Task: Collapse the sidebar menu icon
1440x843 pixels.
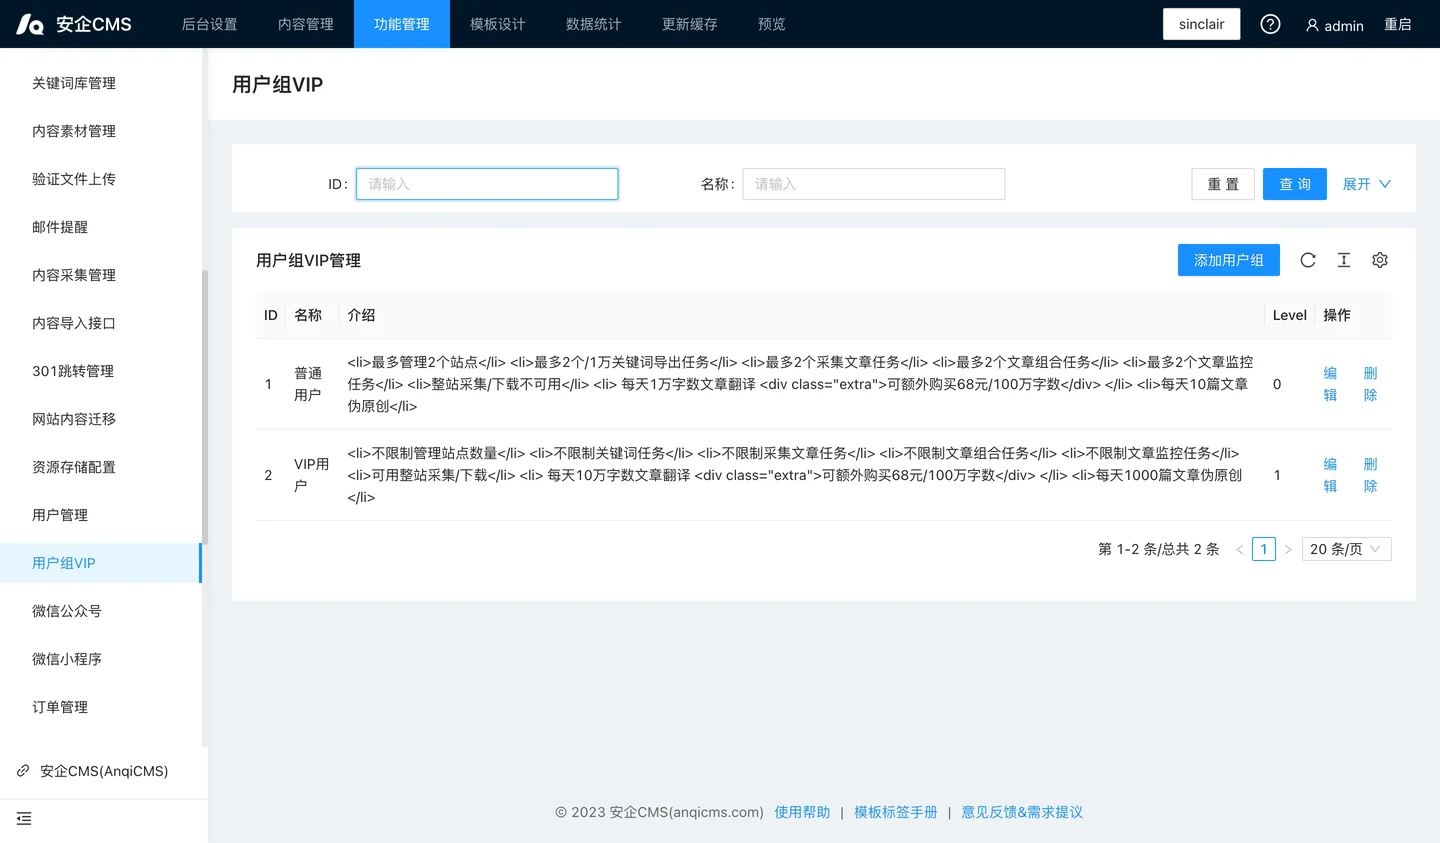Action: [x=24, y=819]
